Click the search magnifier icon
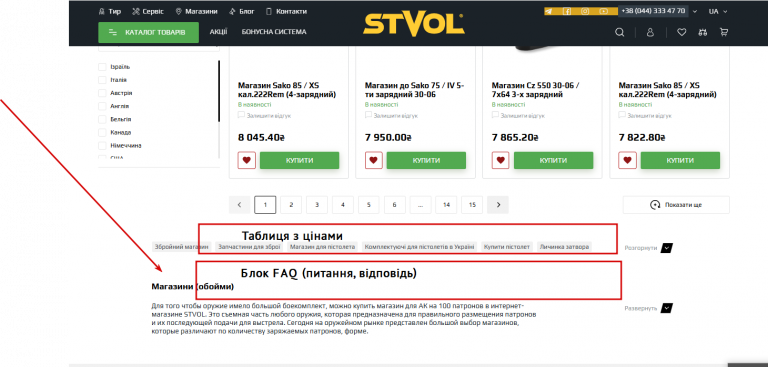The width and height of the screenshot is (768, 367). pyautogui.click(x=620, y=32)
